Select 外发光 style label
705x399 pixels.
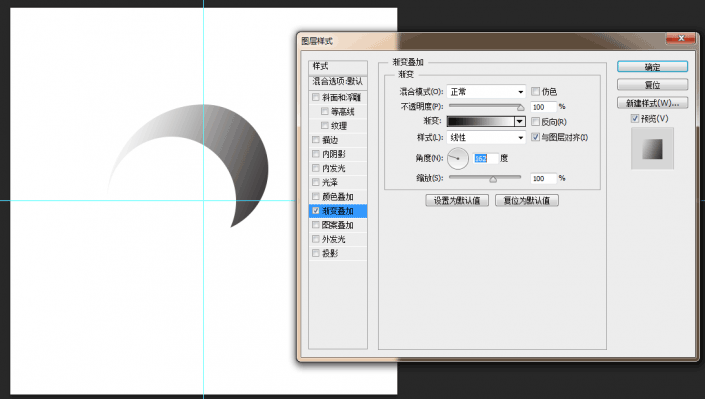point(334,239)
